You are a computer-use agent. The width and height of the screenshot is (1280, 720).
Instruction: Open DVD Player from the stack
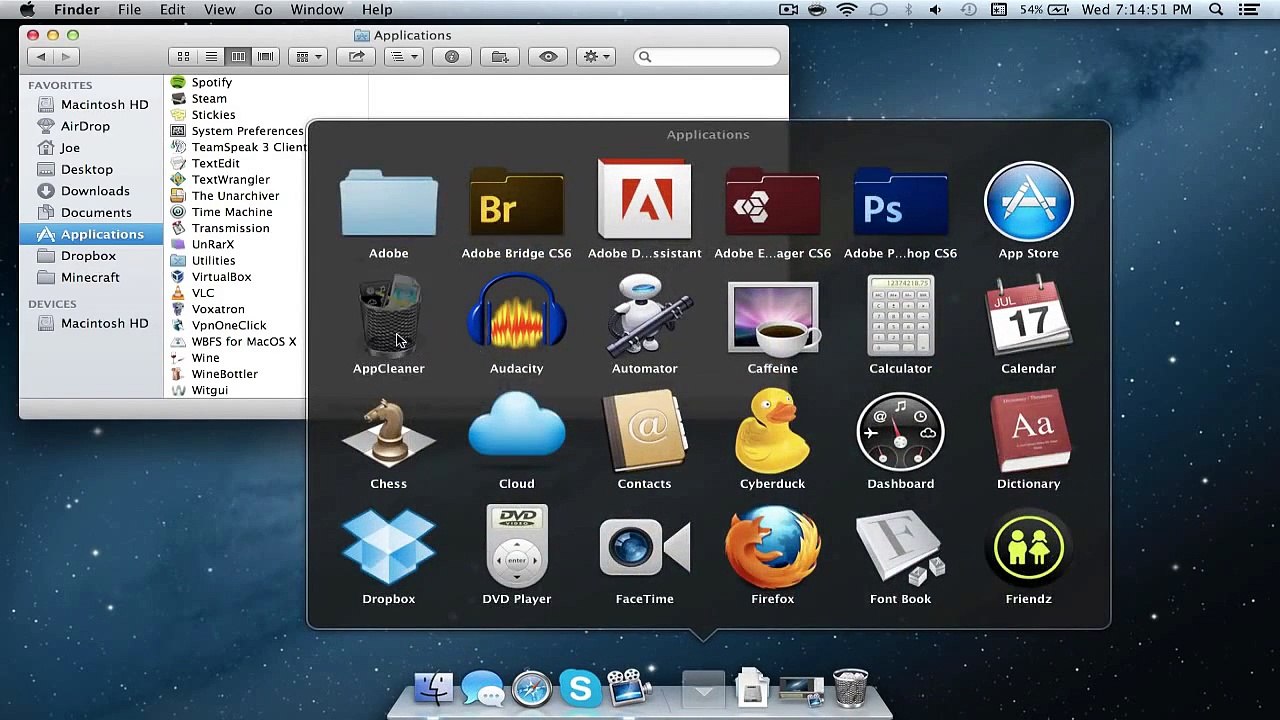click(x=516, y=546)
